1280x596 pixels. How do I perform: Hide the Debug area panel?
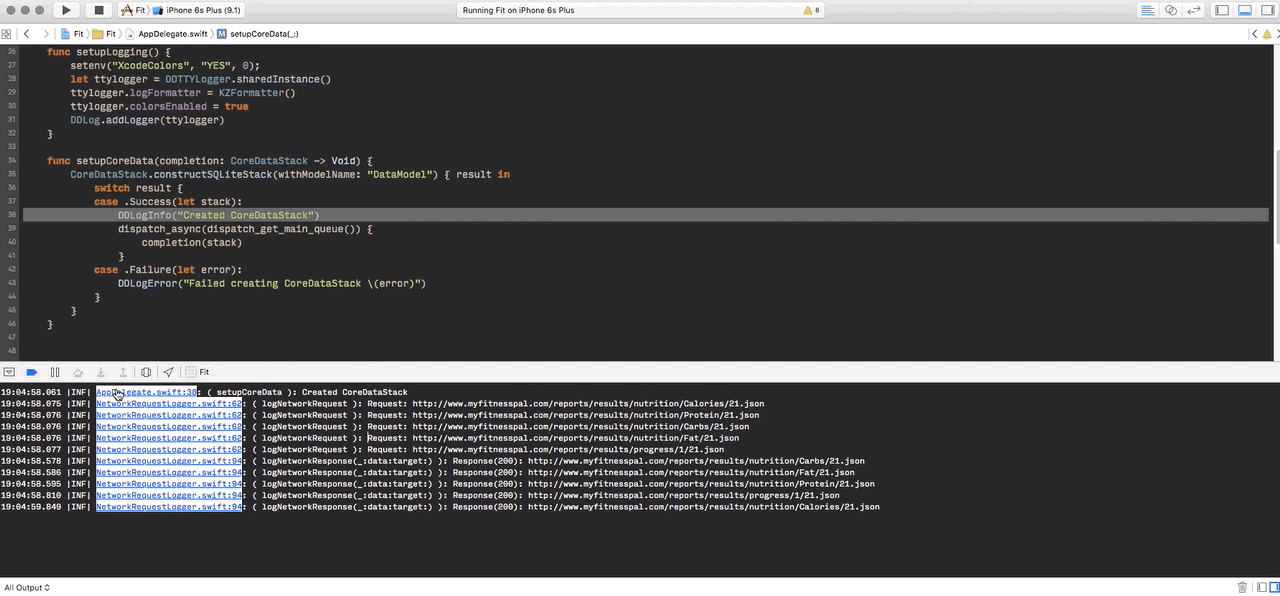click(1245, 10)
